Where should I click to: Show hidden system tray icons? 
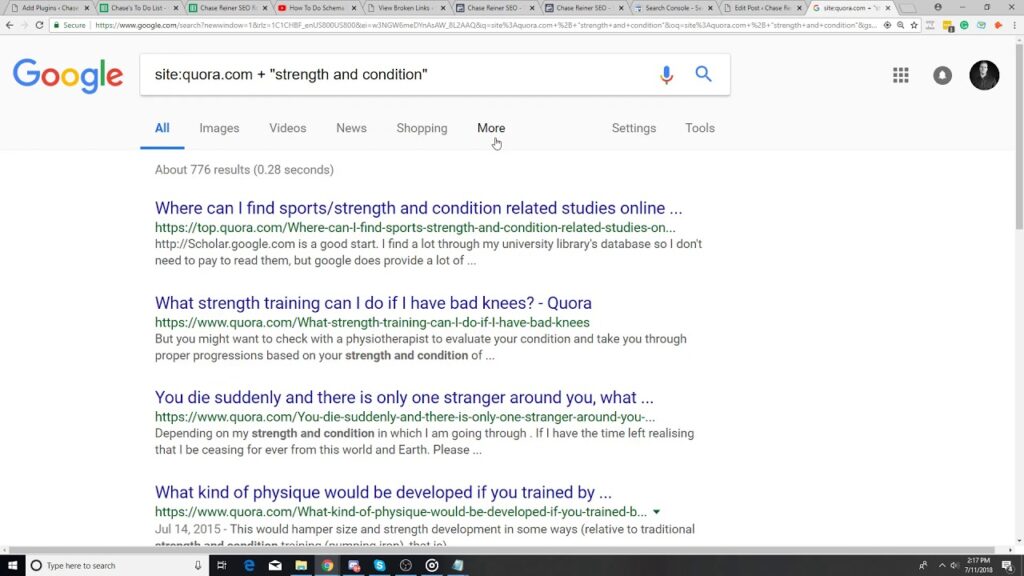click(942, 566)
